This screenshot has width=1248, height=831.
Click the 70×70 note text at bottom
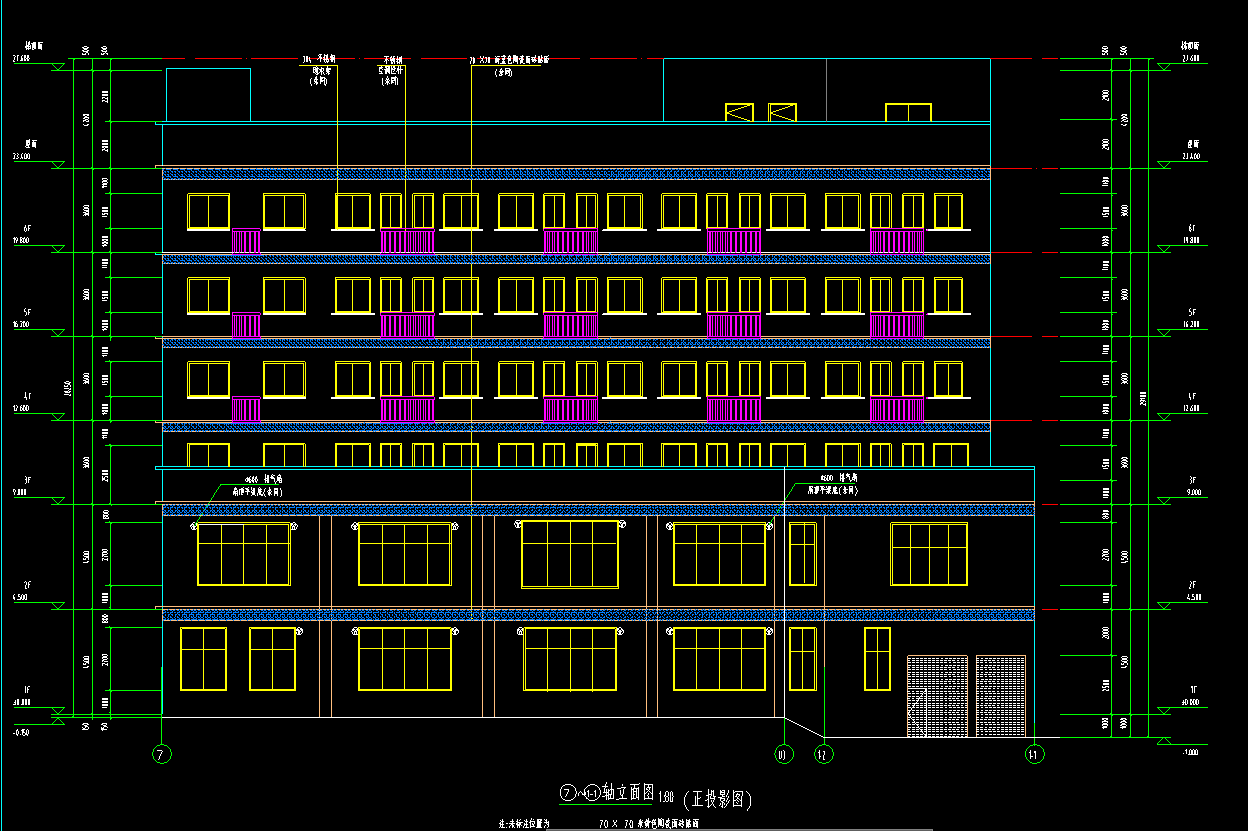coord(648,823)
